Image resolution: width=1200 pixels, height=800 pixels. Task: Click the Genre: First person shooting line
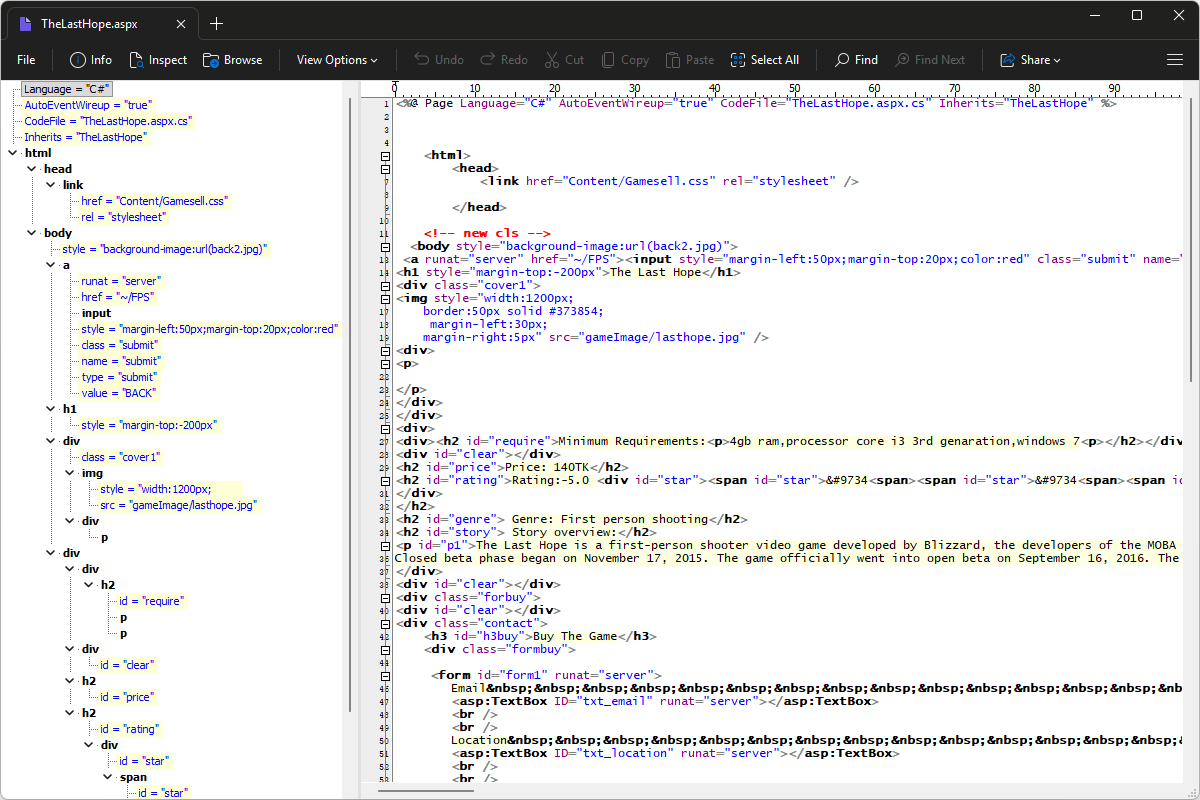[572, 519]
